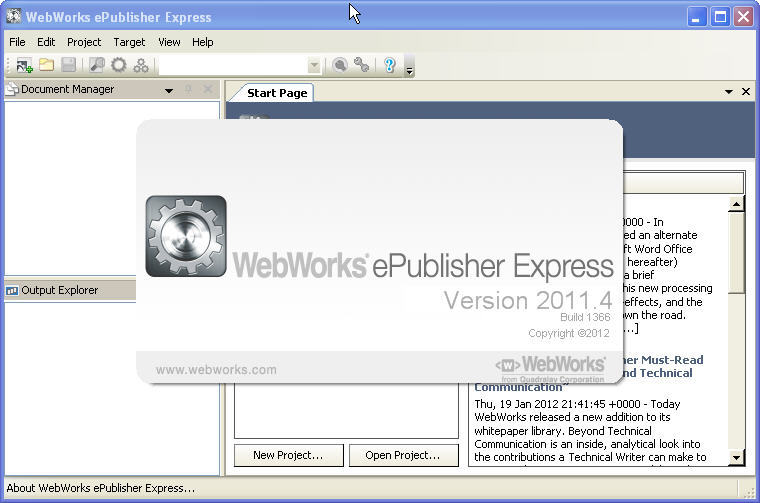Click the Build 1366 text

[585, 317]
